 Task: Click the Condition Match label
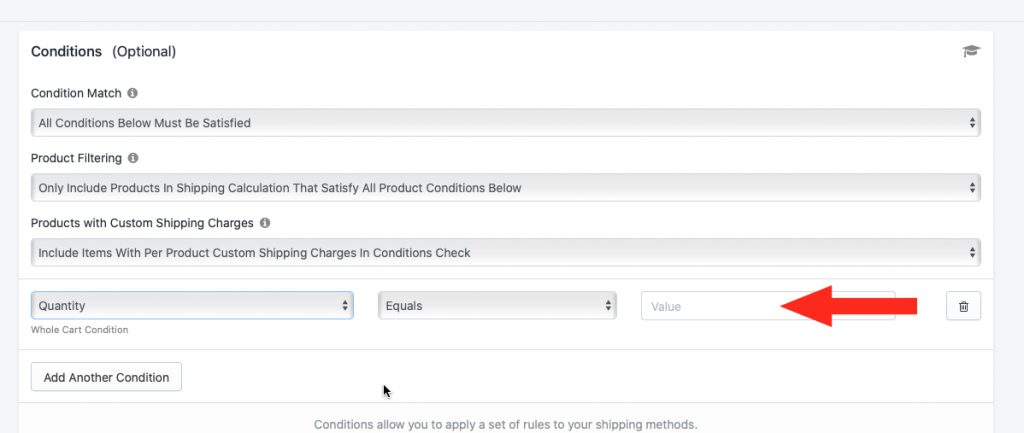coord(76,93)
